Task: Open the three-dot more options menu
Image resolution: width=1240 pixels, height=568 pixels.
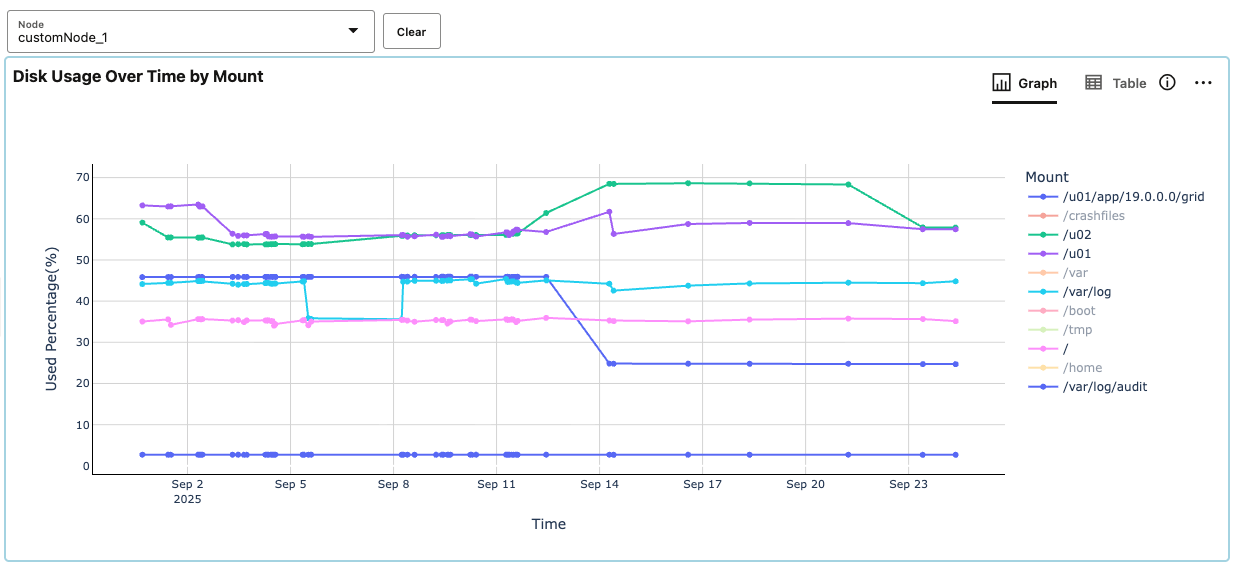Action: [1204, 83]
